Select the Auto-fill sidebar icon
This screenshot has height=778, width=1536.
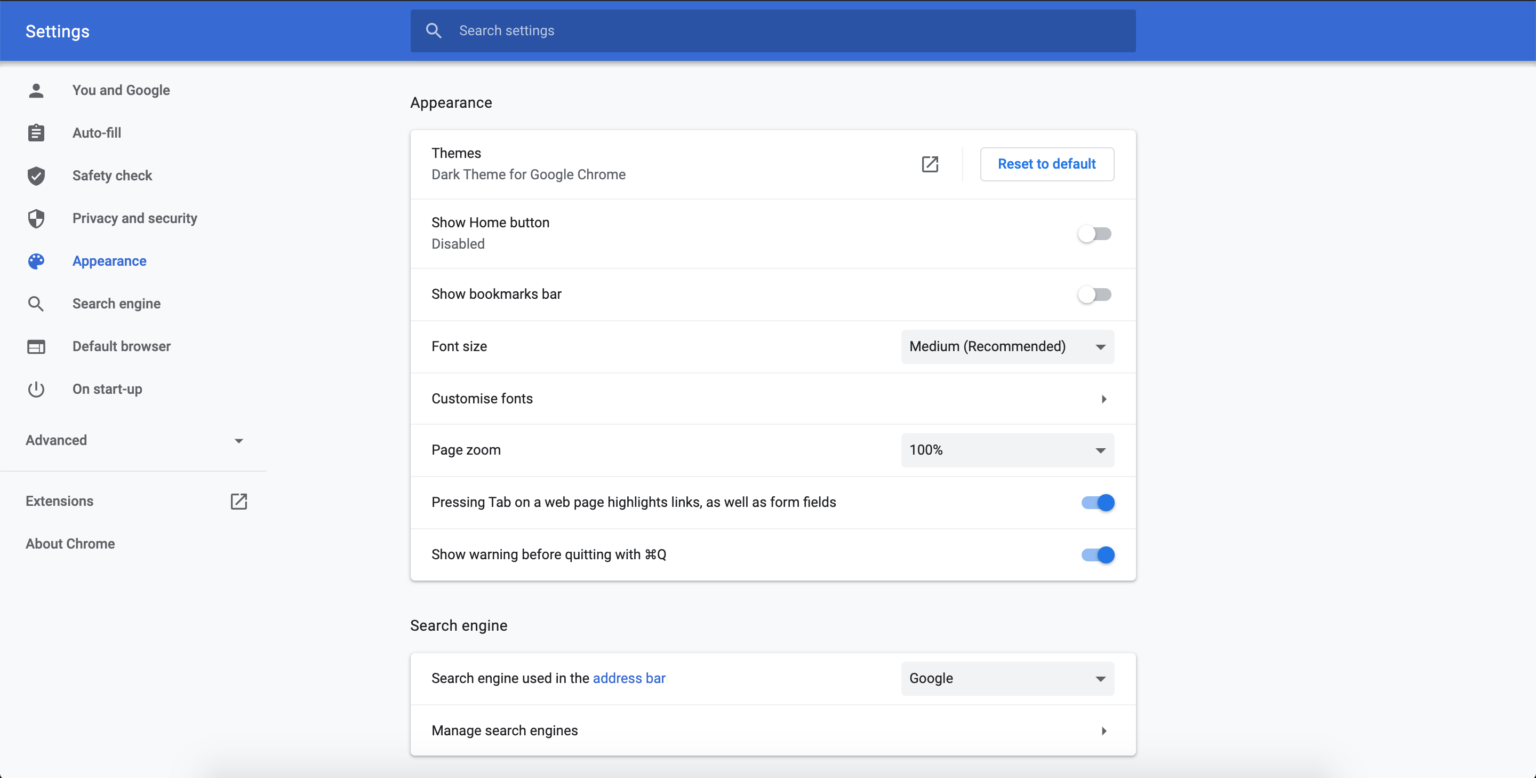coord(36,132)
